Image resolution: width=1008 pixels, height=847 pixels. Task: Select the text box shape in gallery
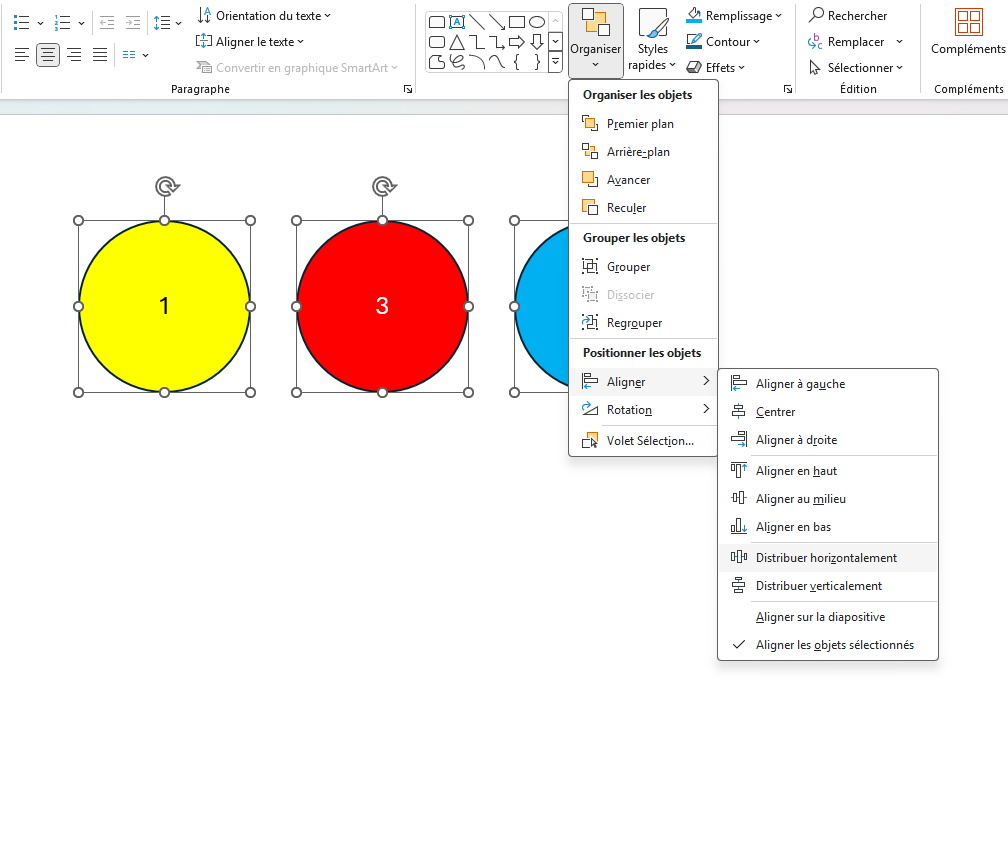(457, 22)
